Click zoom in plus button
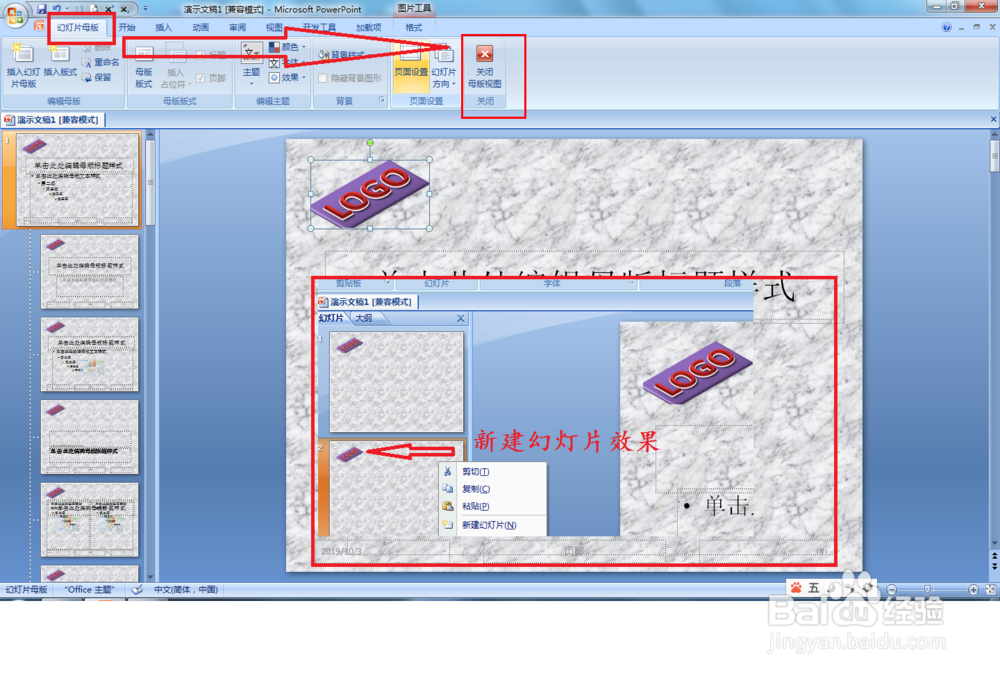Screen dimensions: 1000x676 (x=973, y=590)
